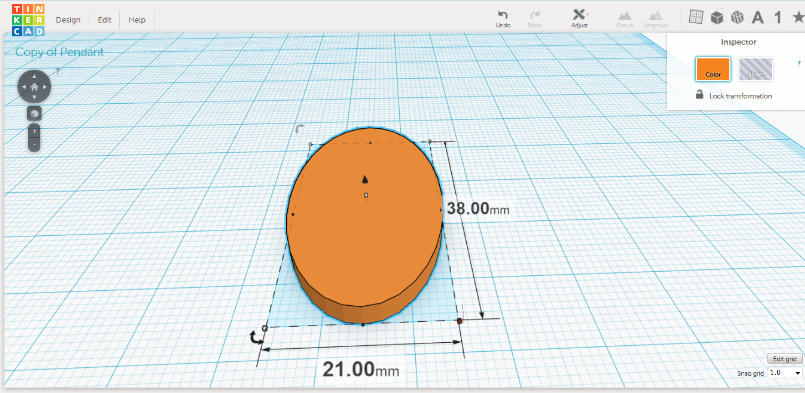805x393 pixels.
Task: Click the right edge midpoint handle
Action: pos(441,210)
